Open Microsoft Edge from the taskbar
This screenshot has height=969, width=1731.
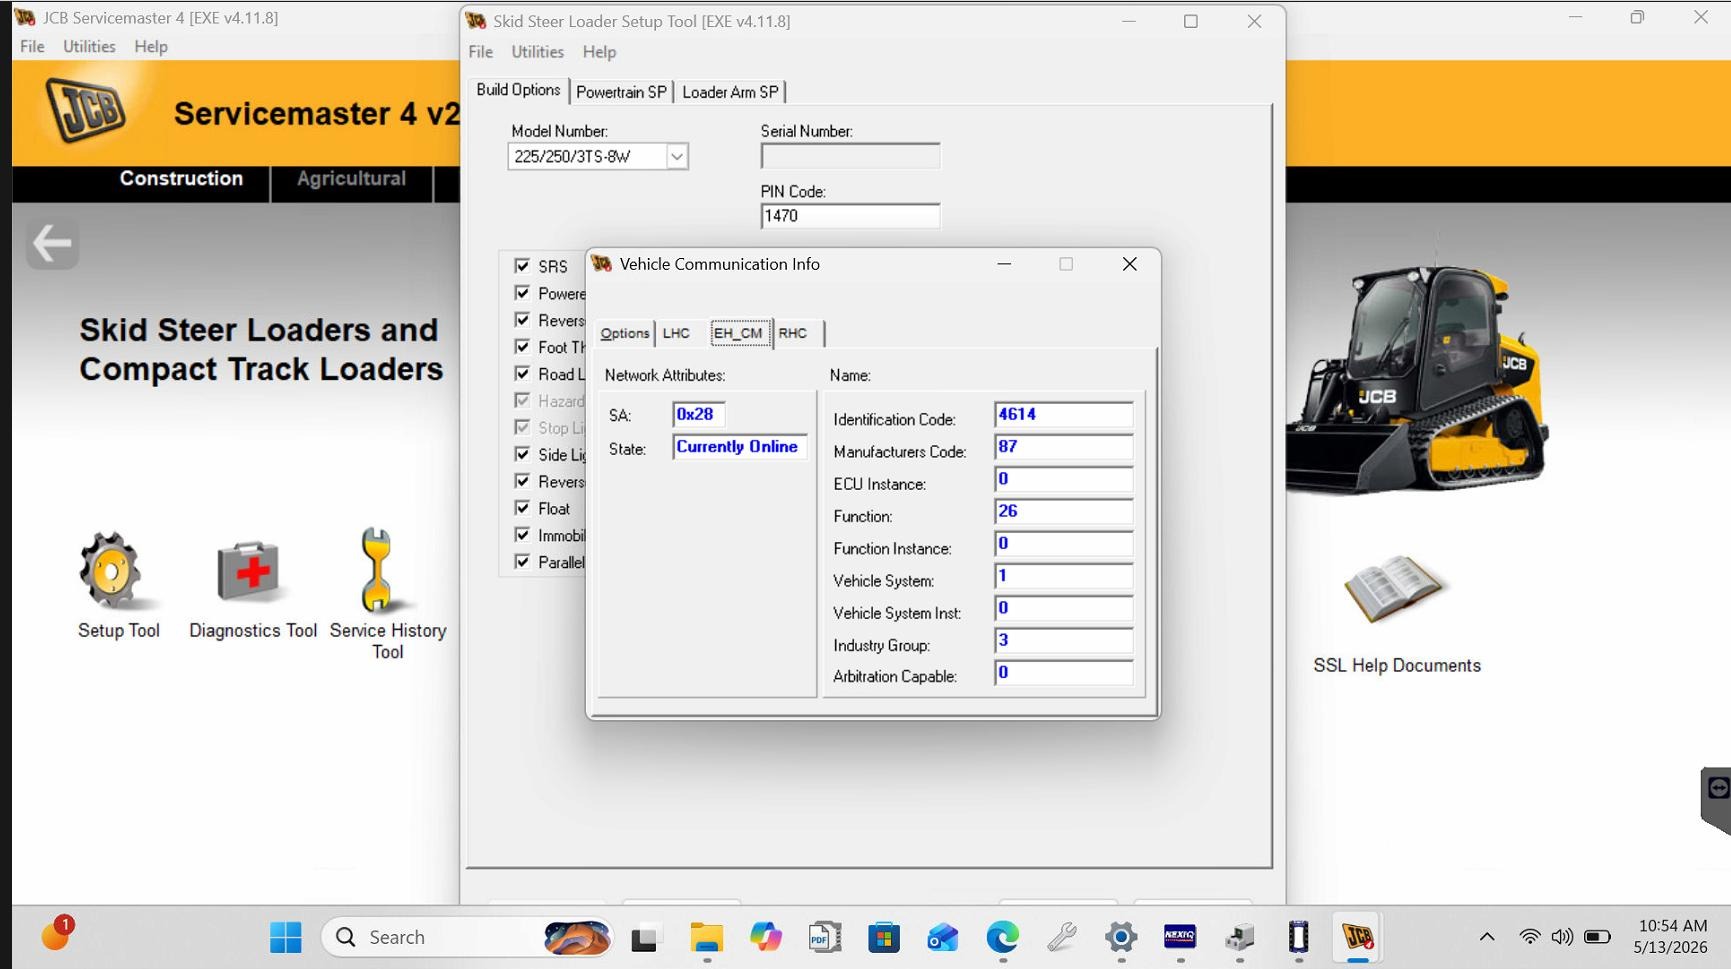[1002, 937]
